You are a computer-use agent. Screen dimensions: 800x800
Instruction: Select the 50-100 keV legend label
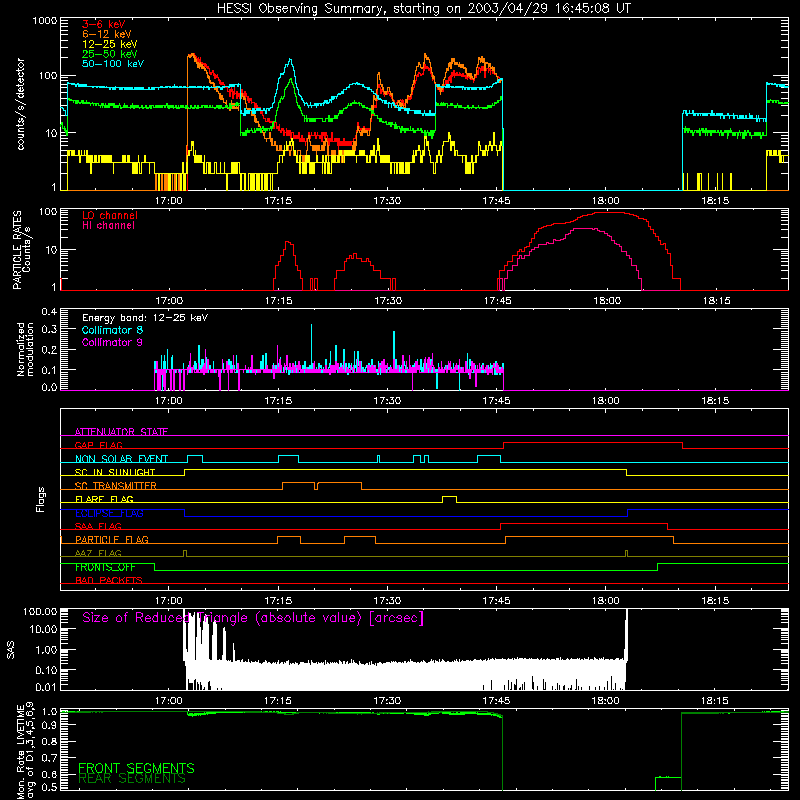[x=113, y=63]
